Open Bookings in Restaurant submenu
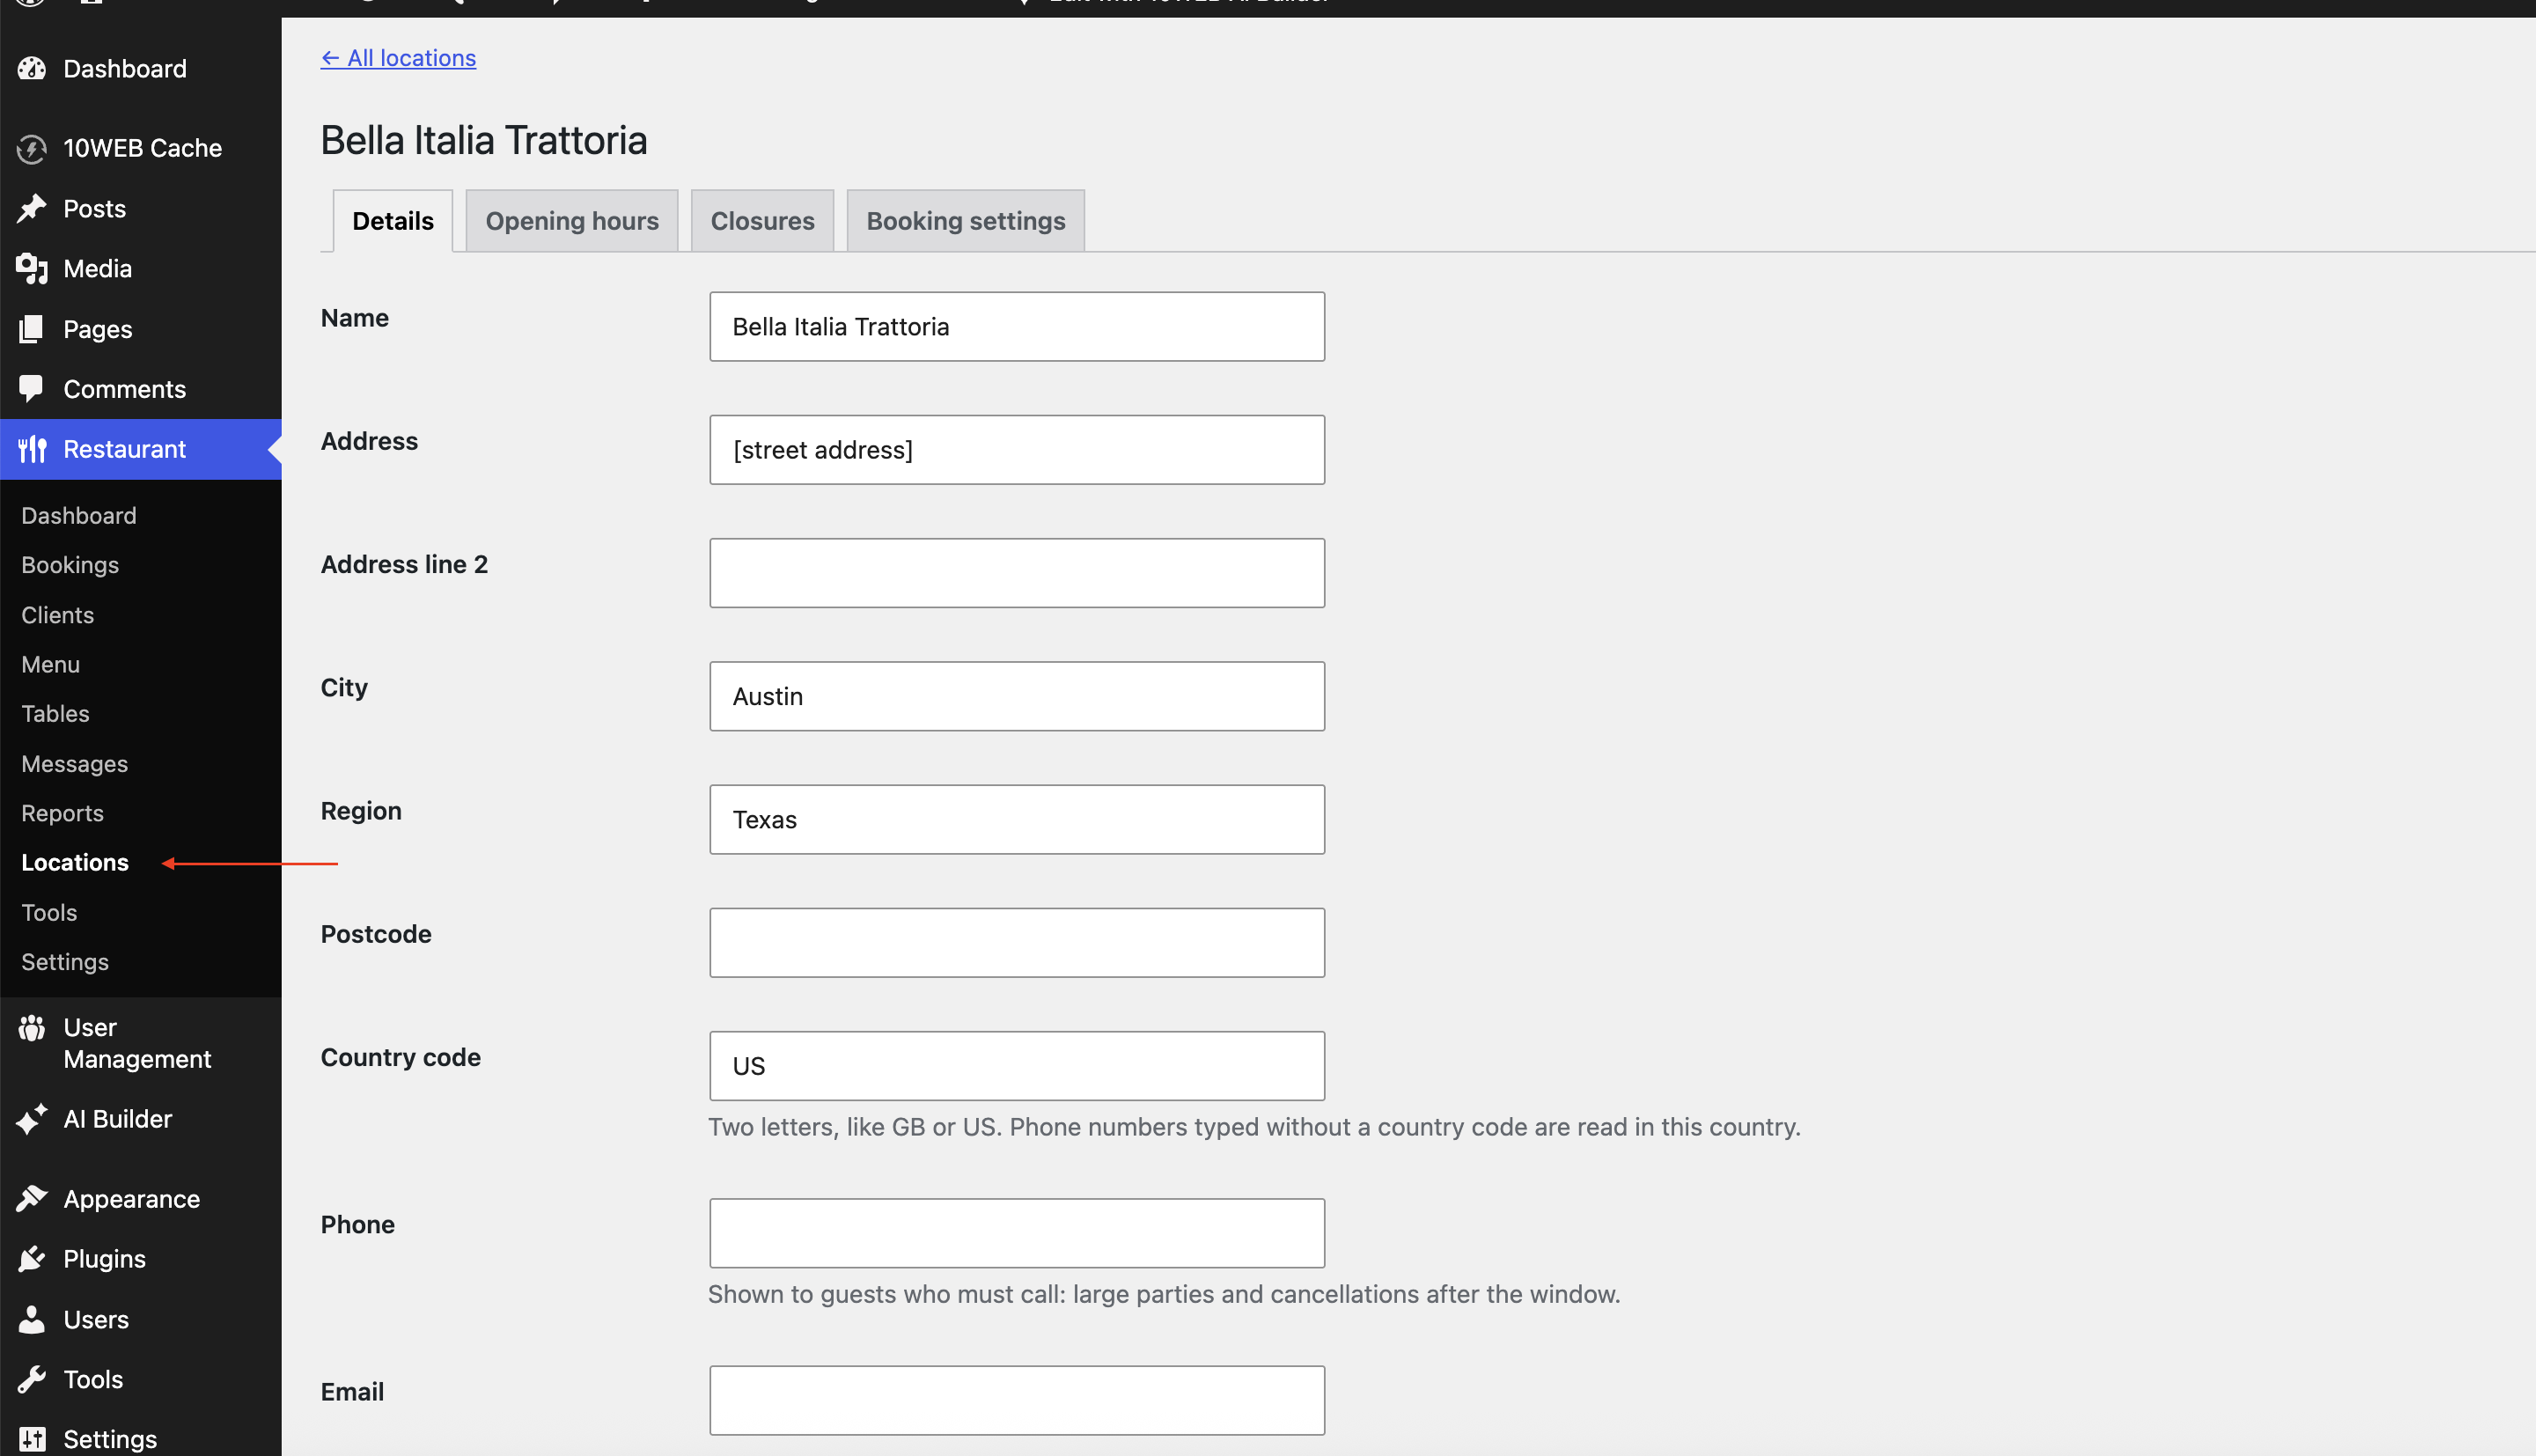Screen dimensions: 2536x1456 [70, 565]
